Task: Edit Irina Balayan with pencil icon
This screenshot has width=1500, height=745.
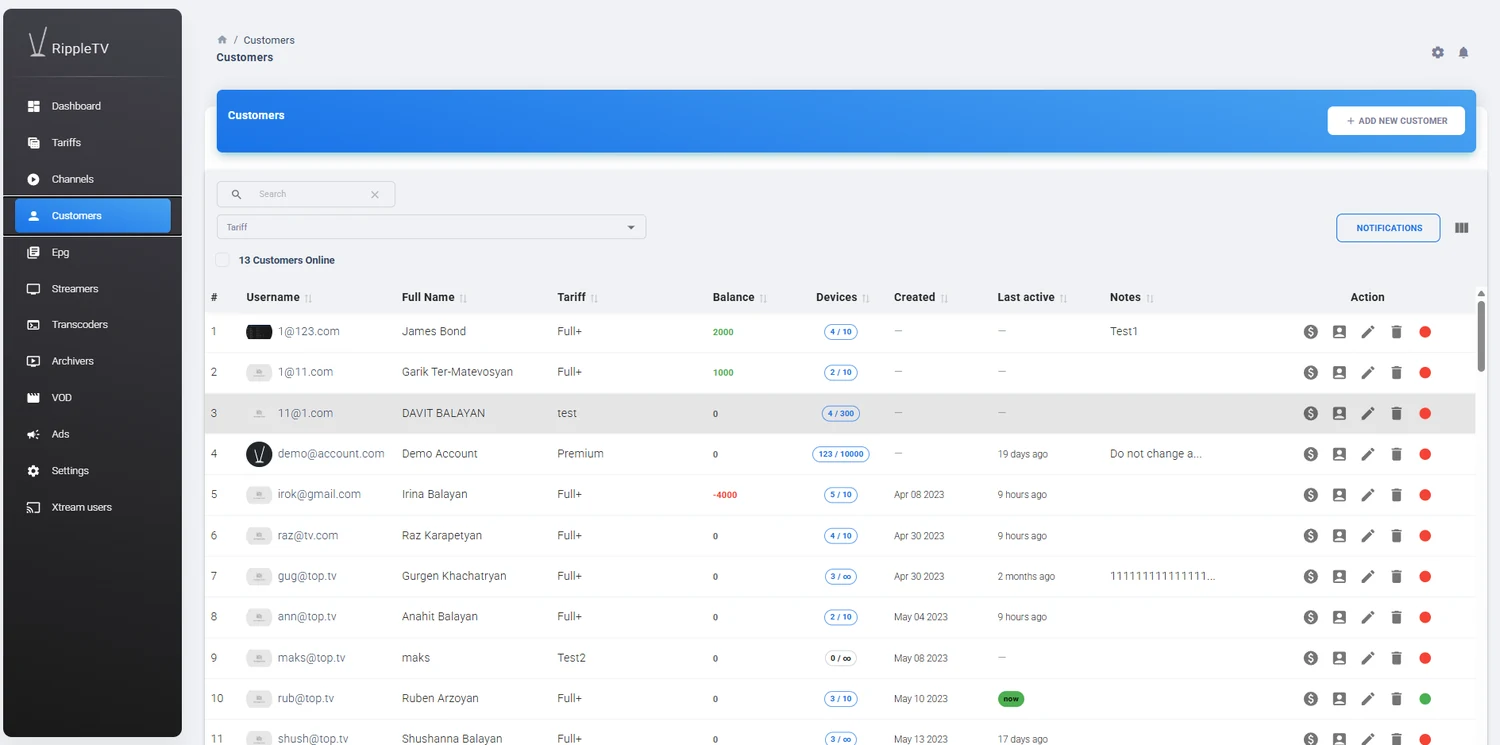Action: tap(1368, 495)
